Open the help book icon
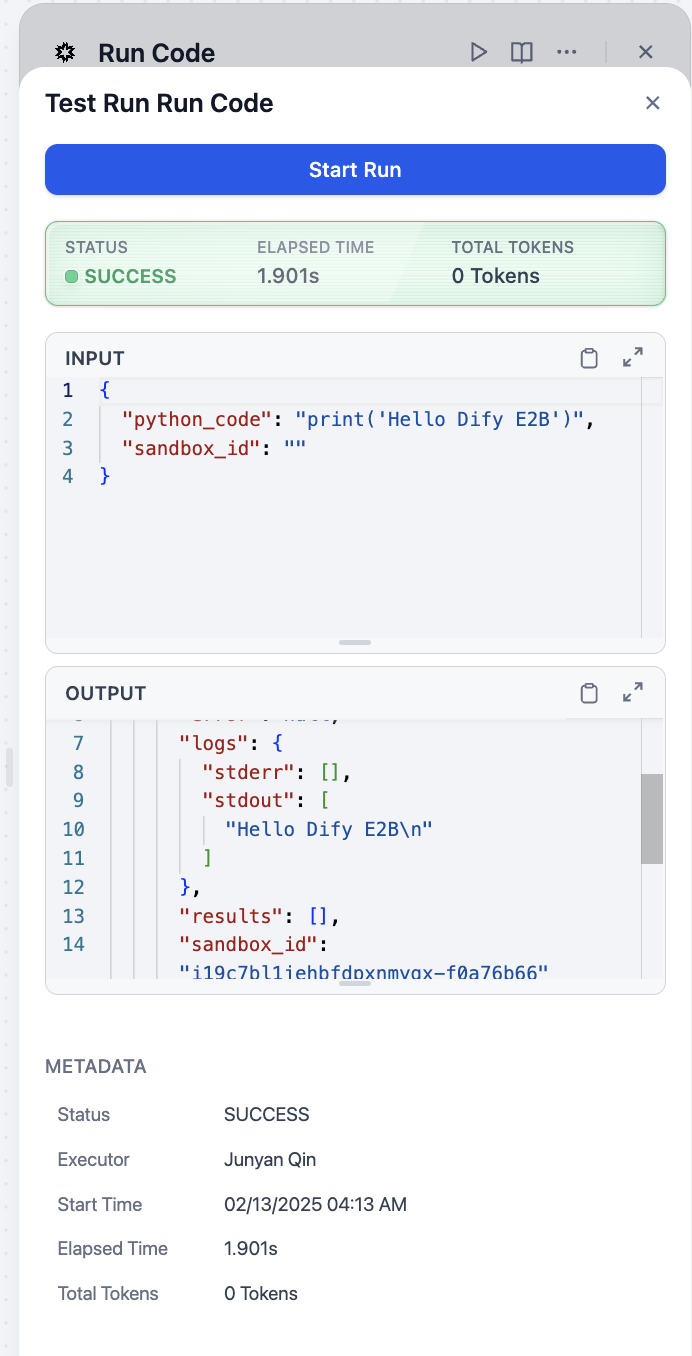Image resolution: width=692 pixels, height=1356 pixels. [521, 52]
